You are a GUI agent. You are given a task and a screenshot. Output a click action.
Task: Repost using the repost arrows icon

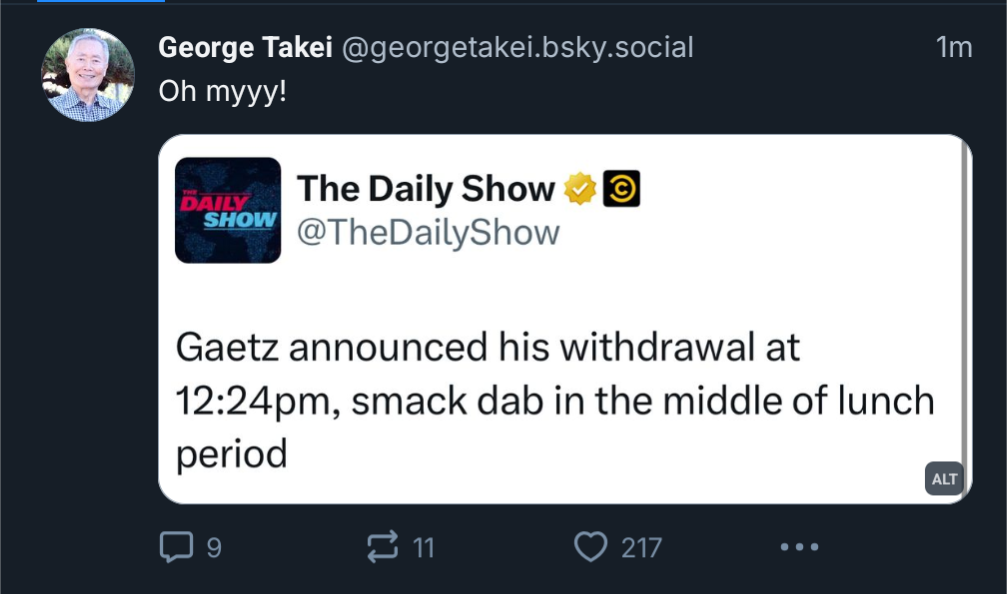(383, 547)
